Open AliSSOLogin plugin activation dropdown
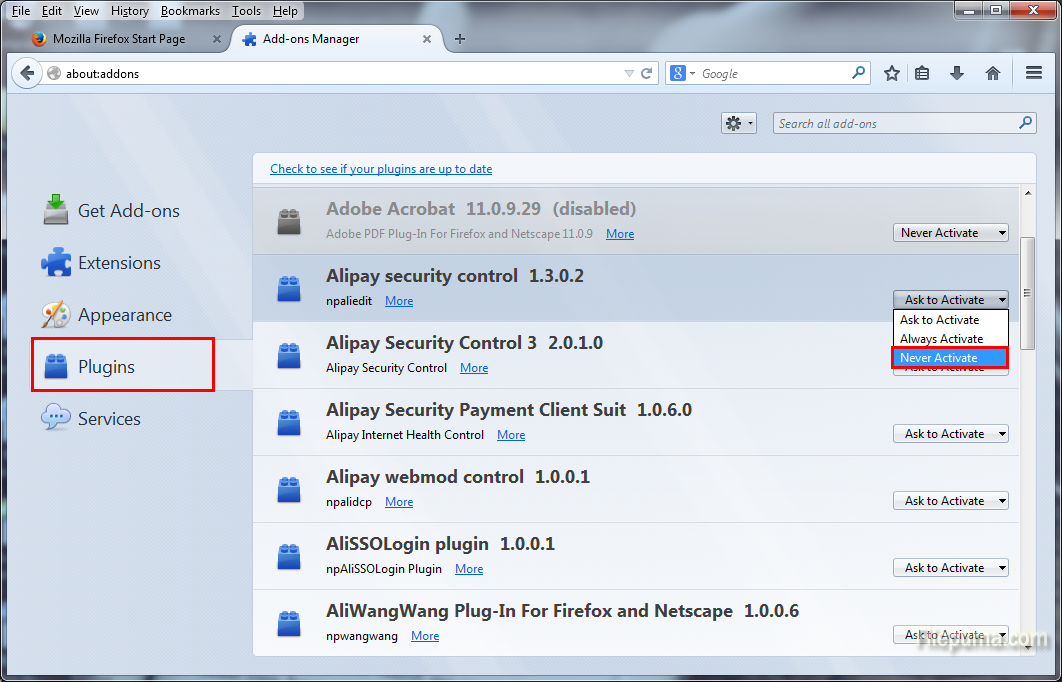1062x682 pixels. tap(950, 568)
